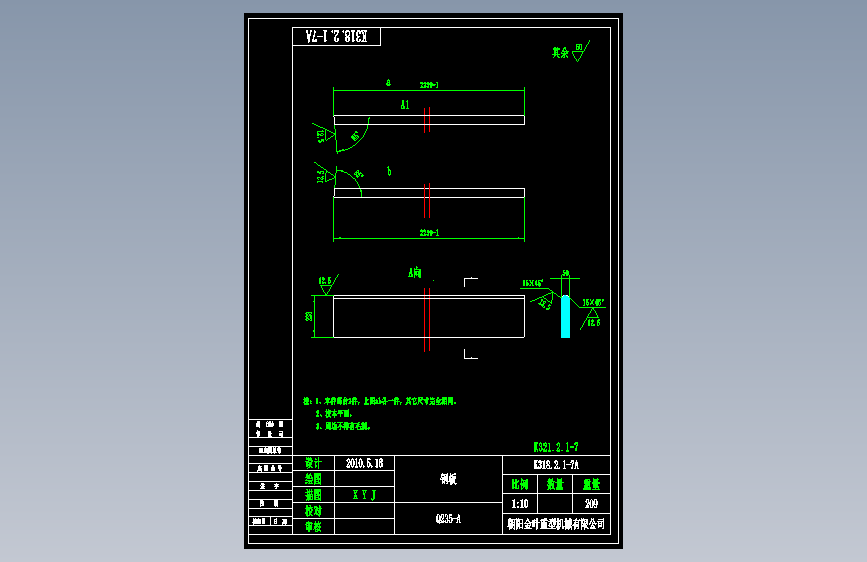
Task: Click the green K321.2.1-7 reference number
Action: click(556, 447)
